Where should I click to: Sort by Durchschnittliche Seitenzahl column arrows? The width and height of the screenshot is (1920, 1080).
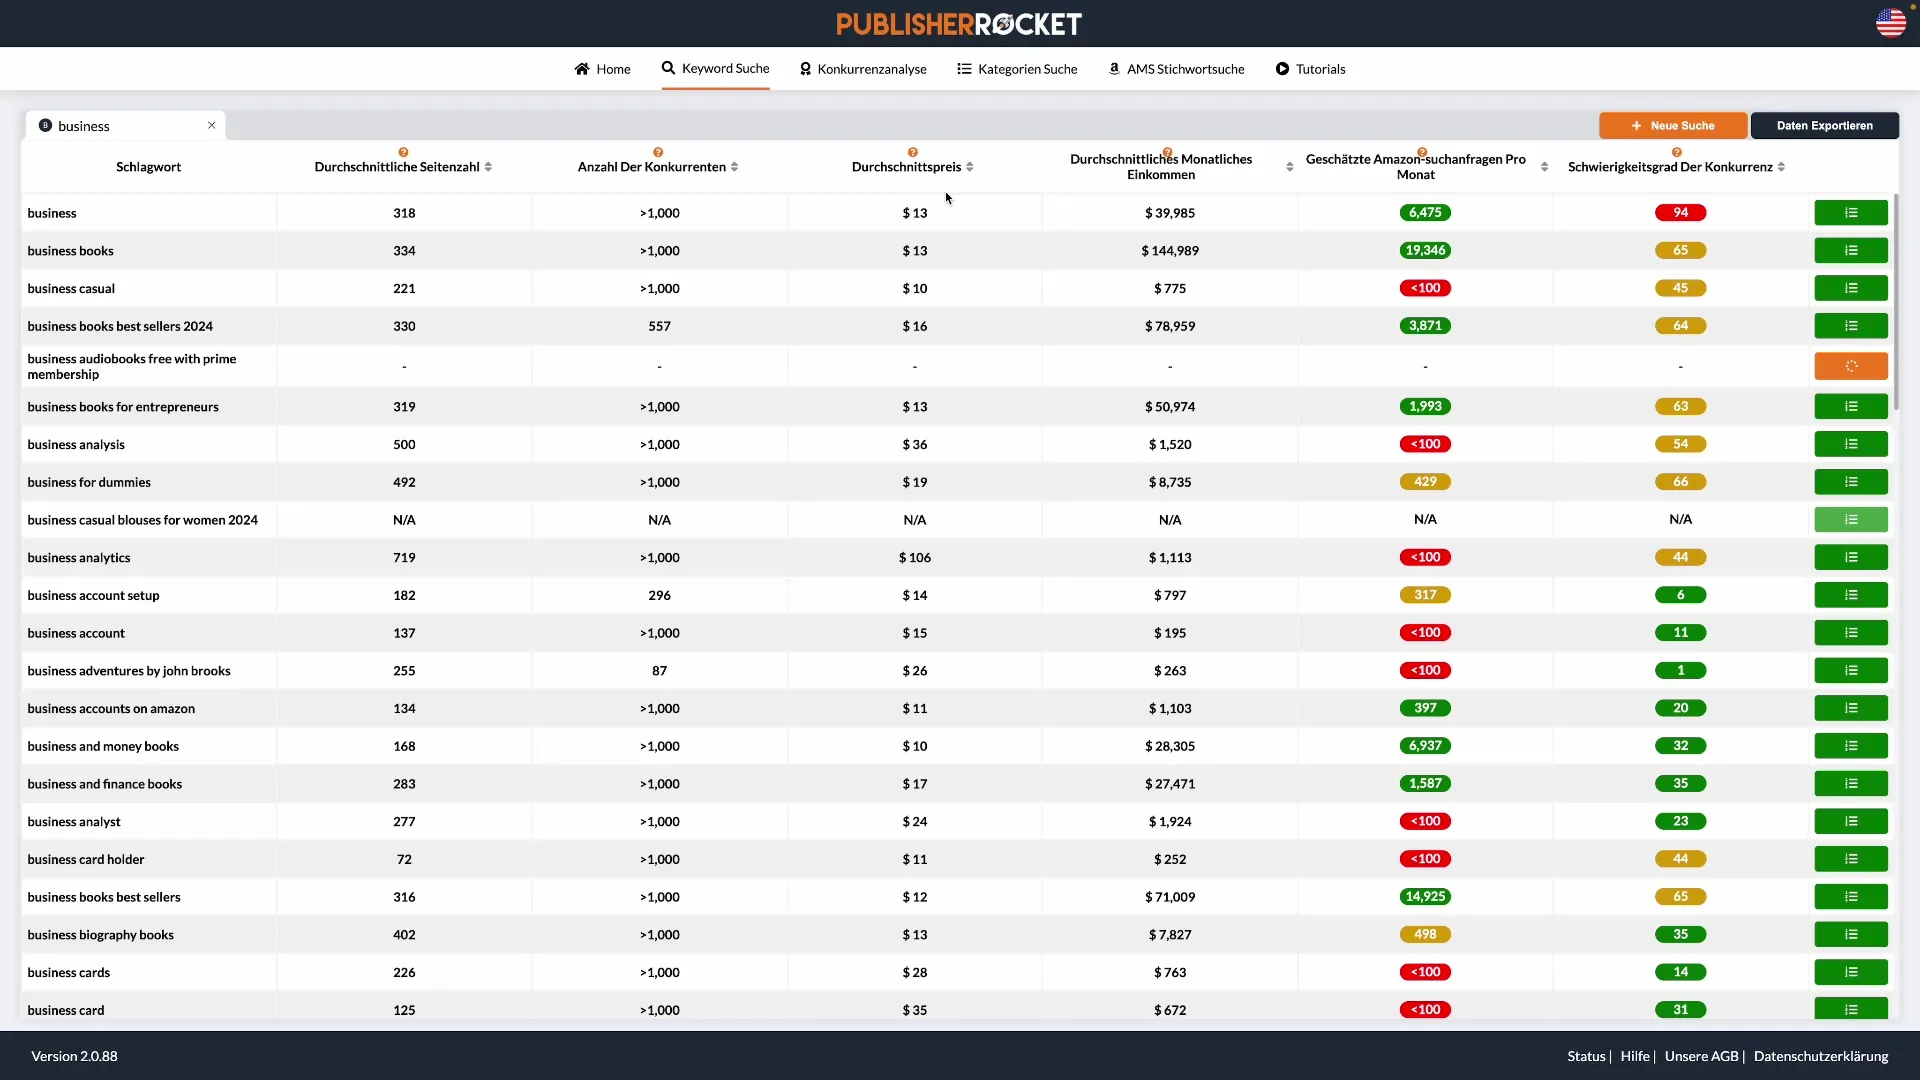(x=488, y=167)
